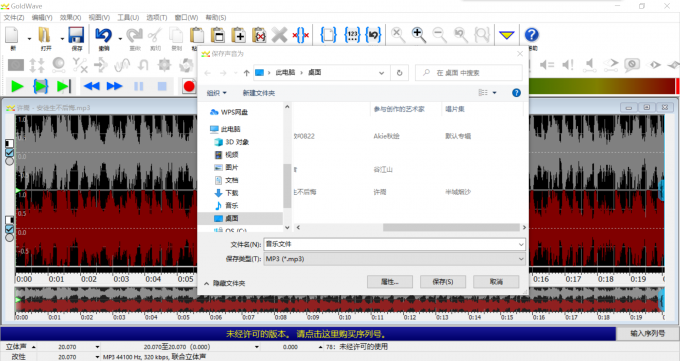Screen dimensions: 680x361
Task: Click the 保存(S) button
Action: coord(443,282)
